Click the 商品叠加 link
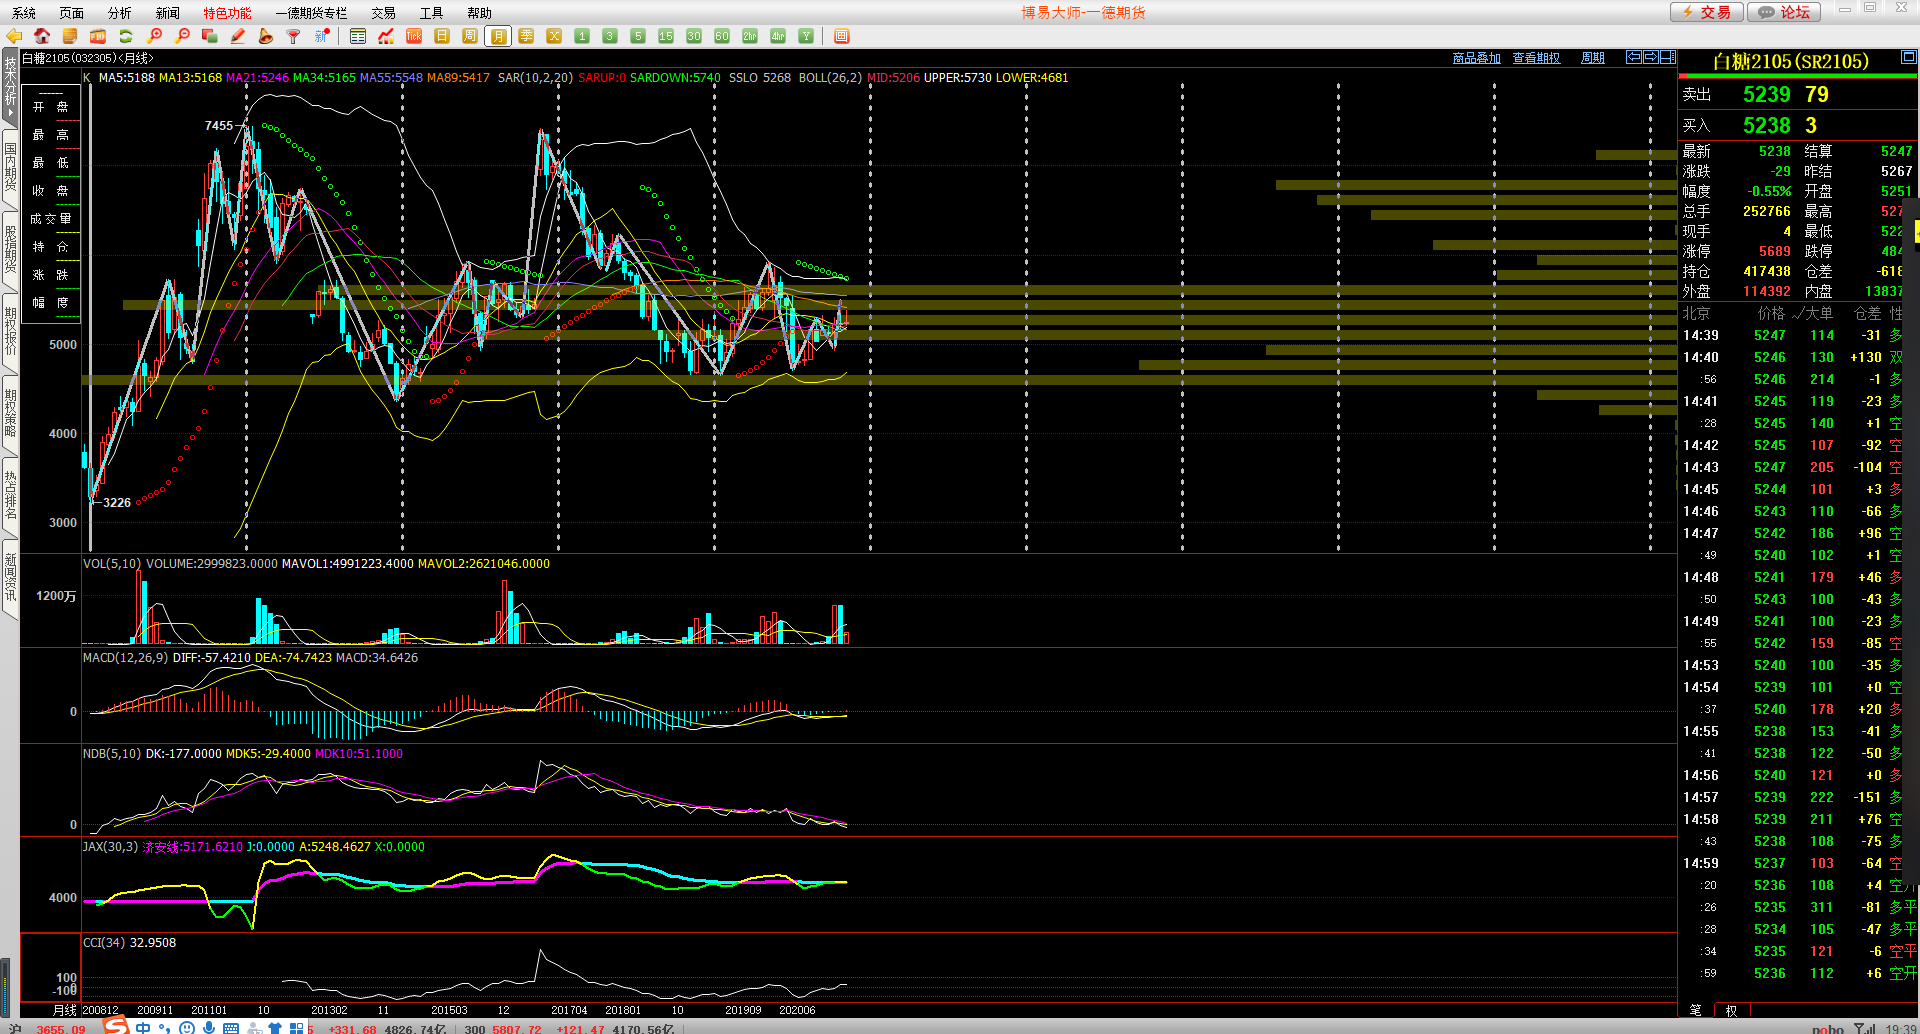This screenshot has height=1034, width=1920. tap(1477, 58)
